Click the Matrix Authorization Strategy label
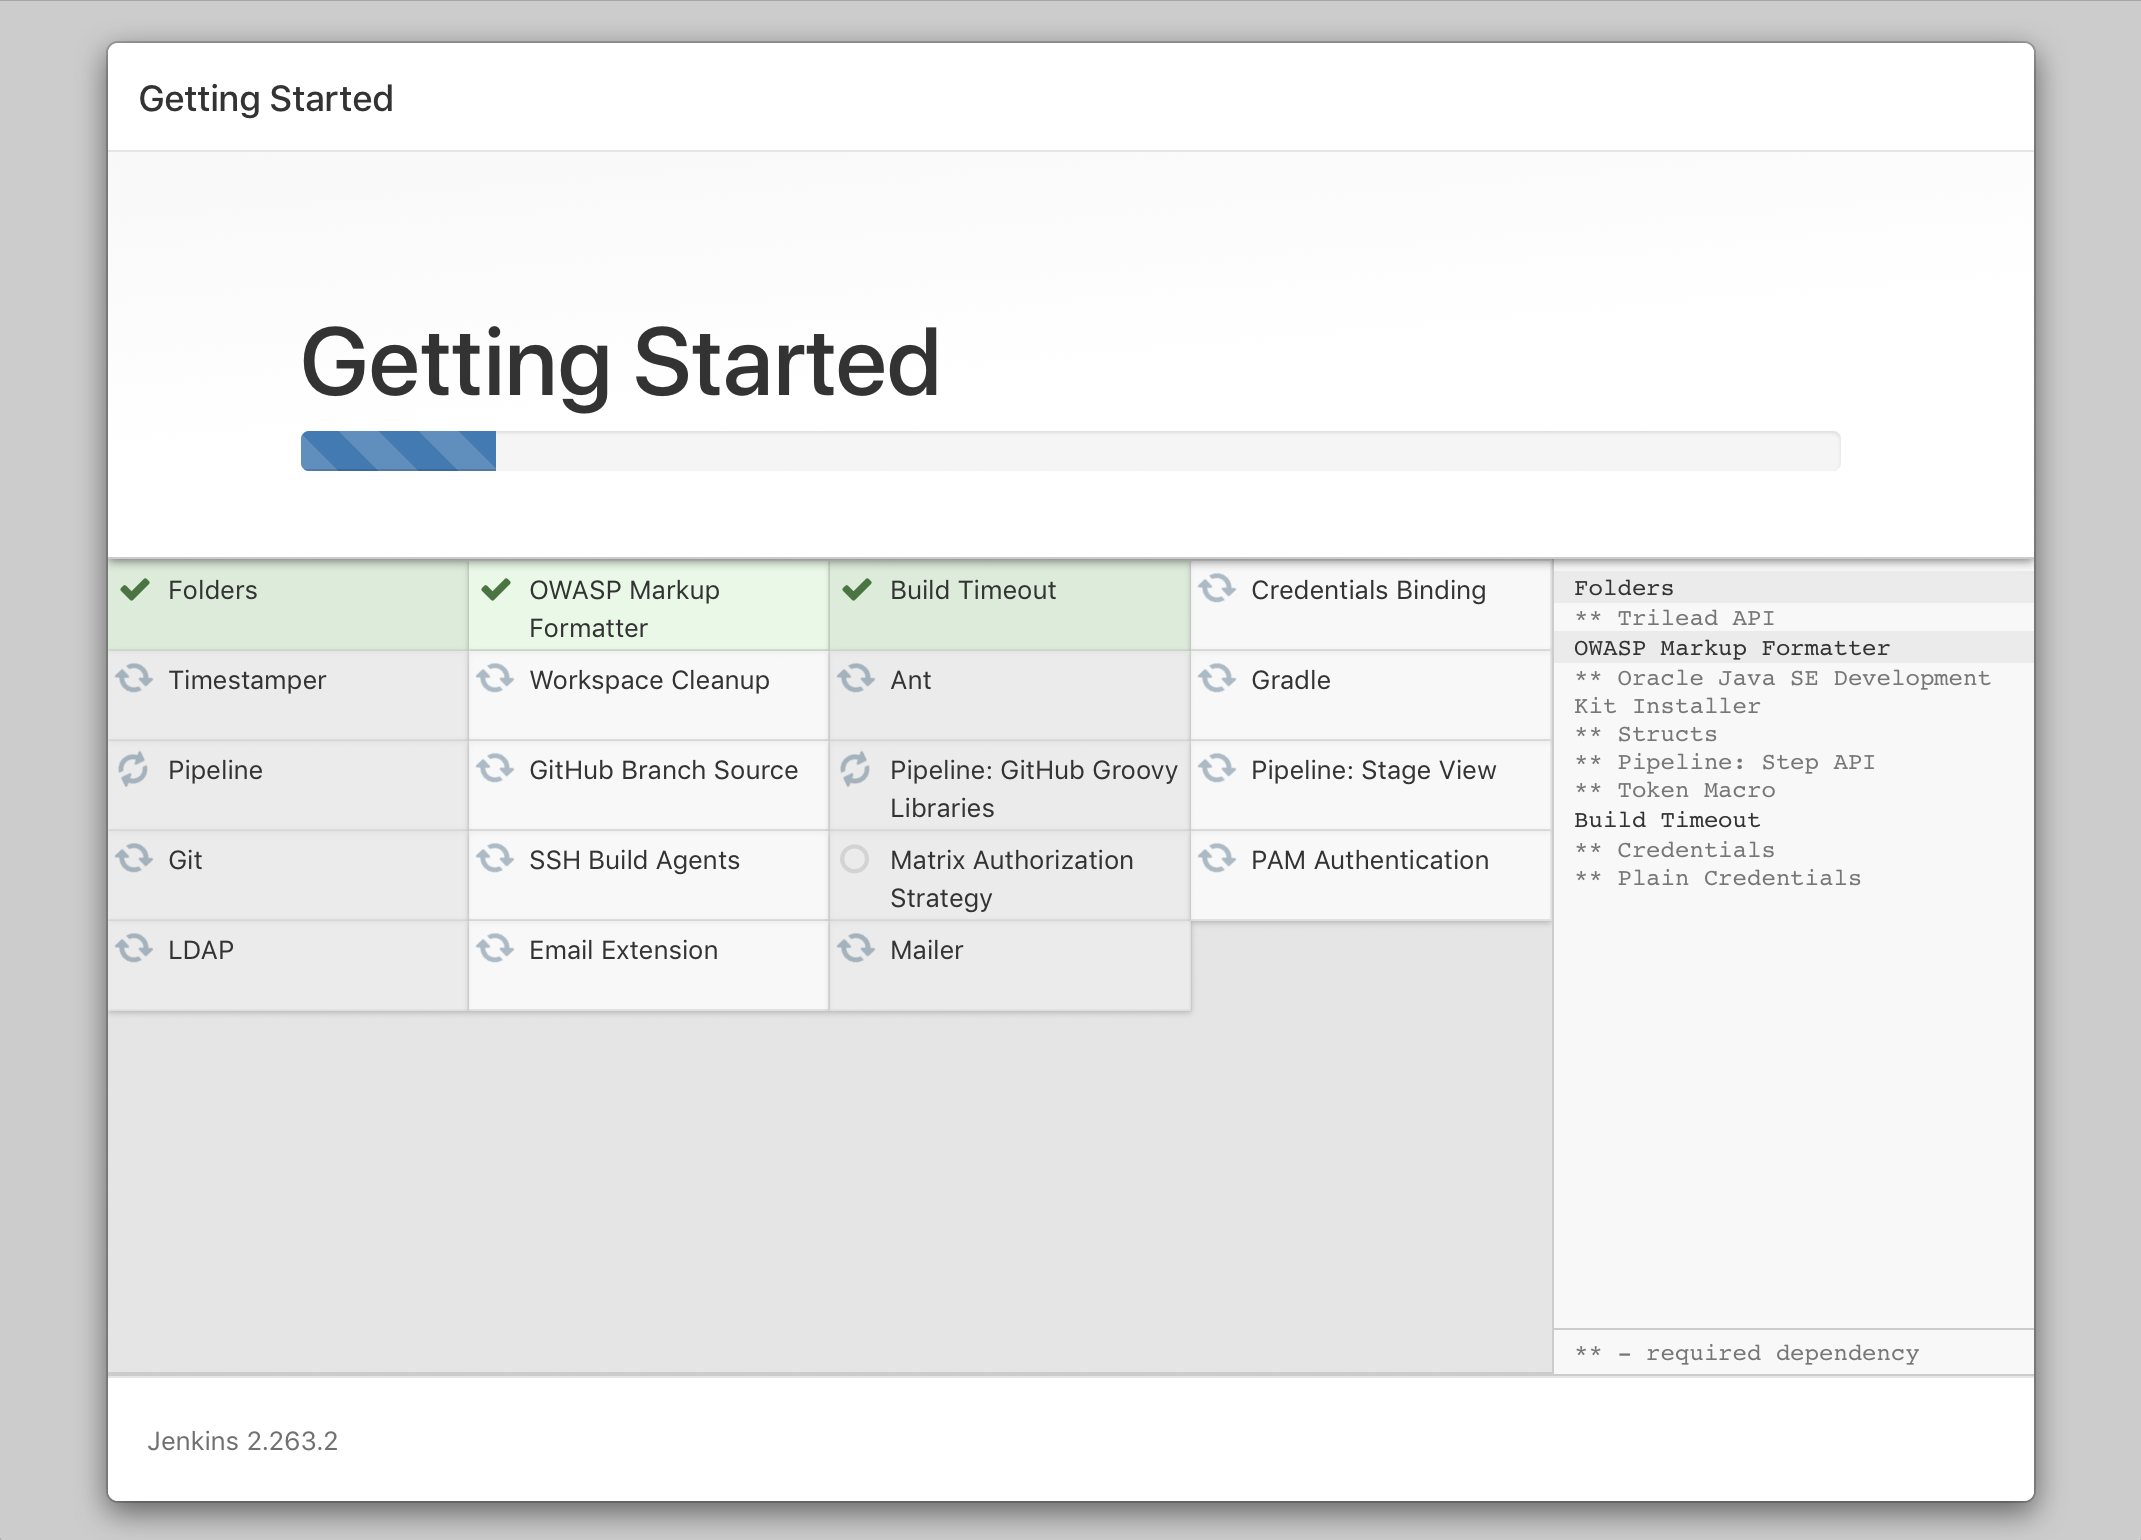The image size is (2141, 1540). [x=1012, y=879]
